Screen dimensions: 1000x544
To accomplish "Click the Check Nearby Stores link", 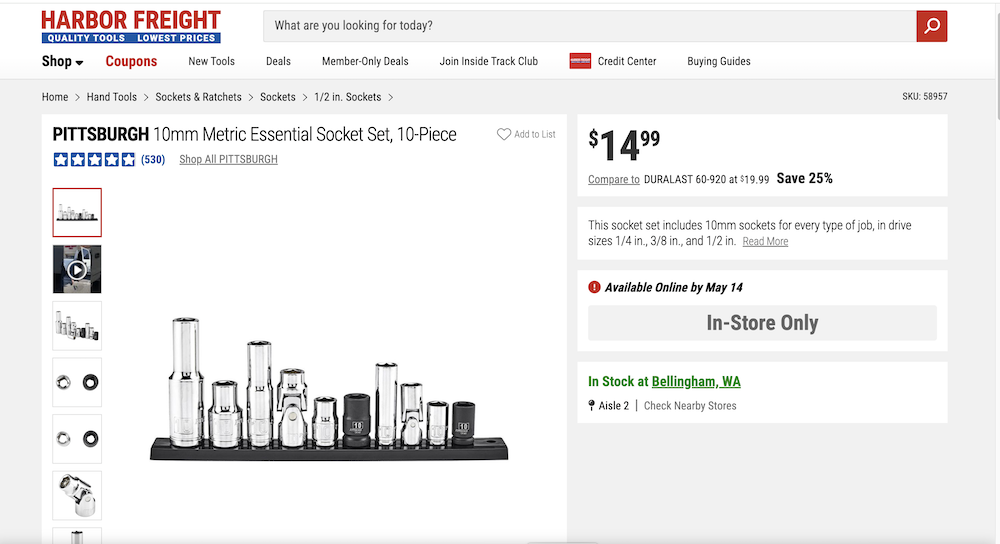I will point(690,406).
